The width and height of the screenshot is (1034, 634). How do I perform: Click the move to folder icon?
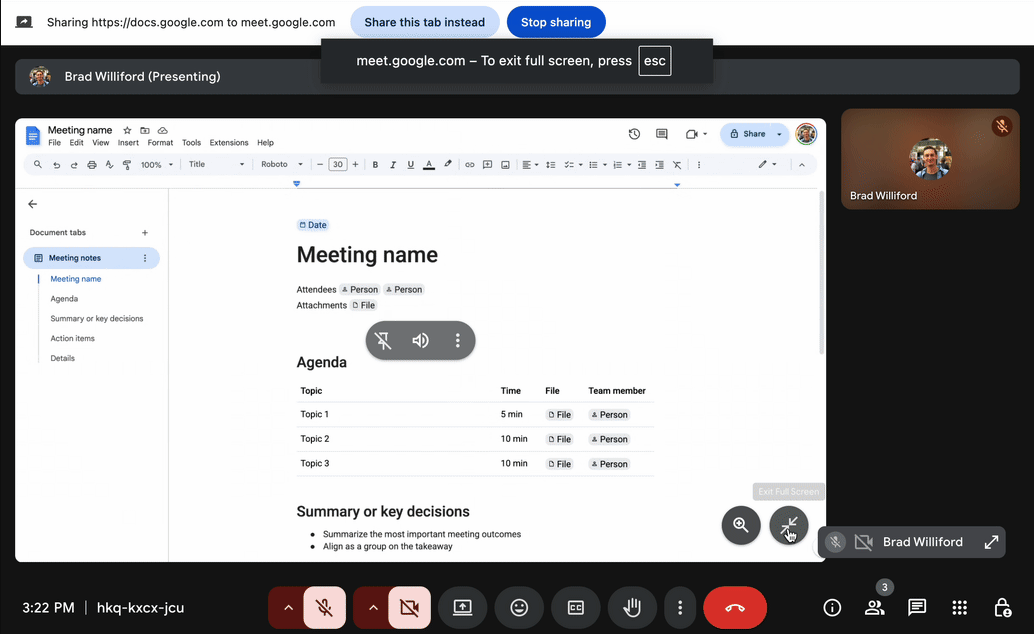coord(144,131)
